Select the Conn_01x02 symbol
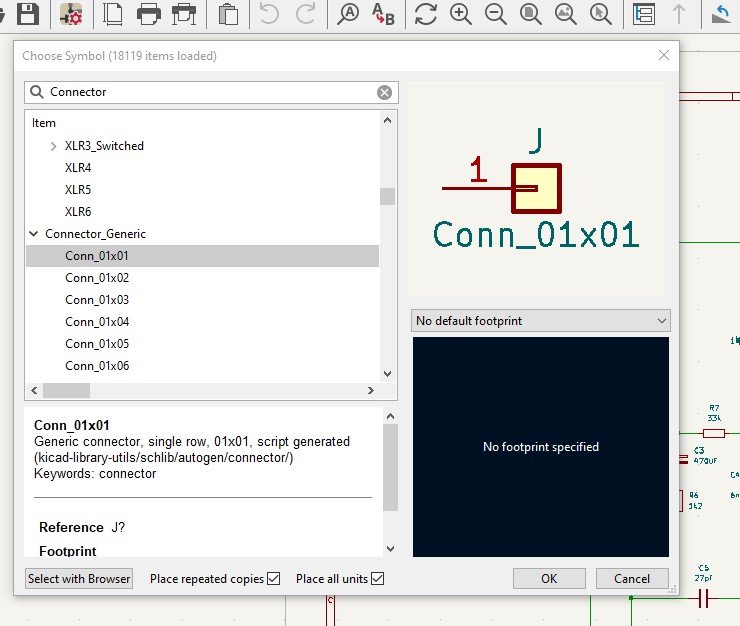 (97, 278)
